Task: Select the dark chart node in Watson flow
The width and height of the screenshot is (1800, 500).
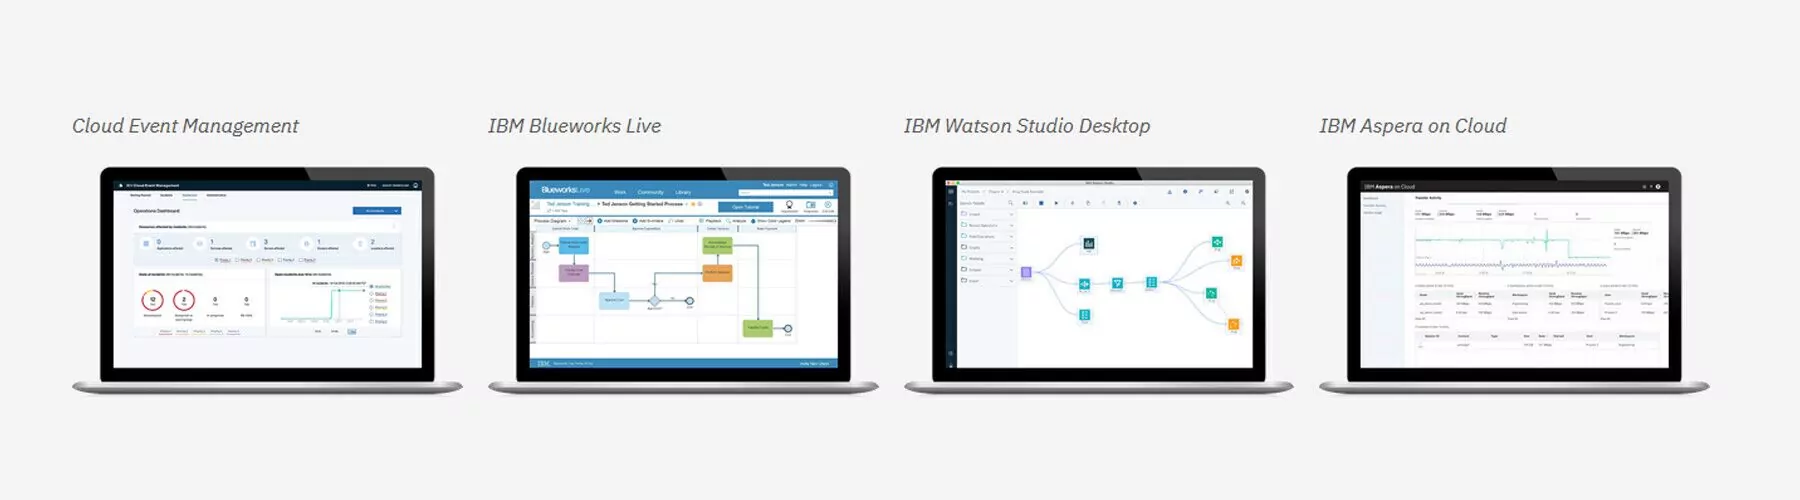Action: click(1089, 243)
